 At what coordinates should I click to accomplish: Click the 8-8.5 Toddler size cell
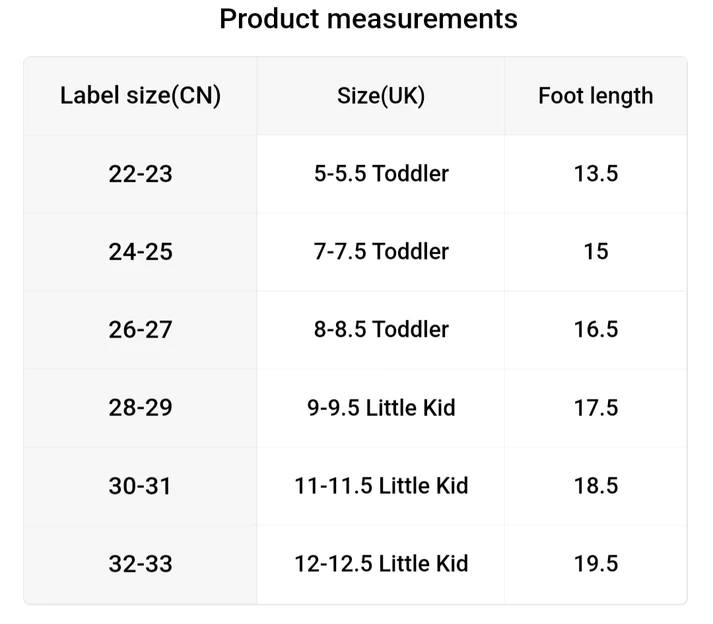381,329
